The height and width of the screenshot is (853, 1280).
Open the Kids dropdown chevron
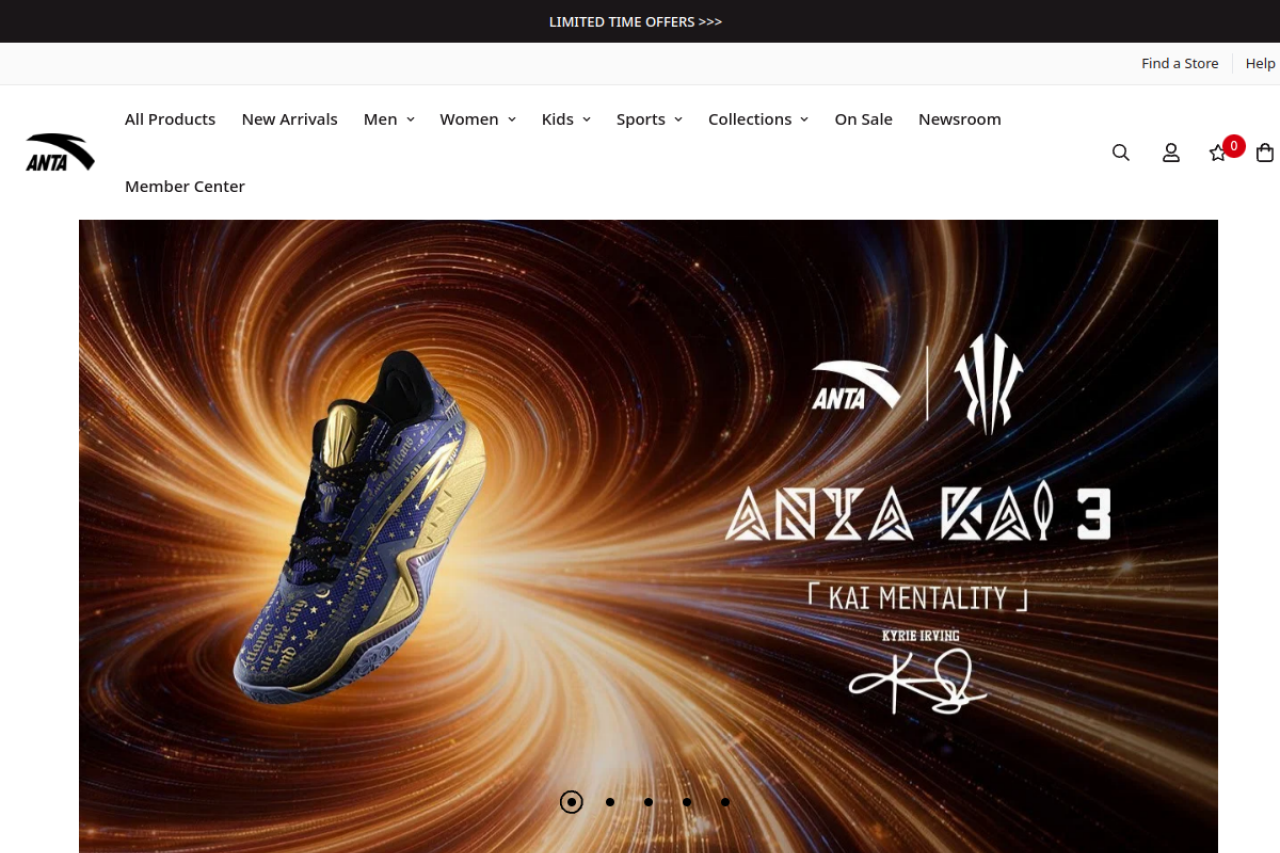(x=586, y=119)
